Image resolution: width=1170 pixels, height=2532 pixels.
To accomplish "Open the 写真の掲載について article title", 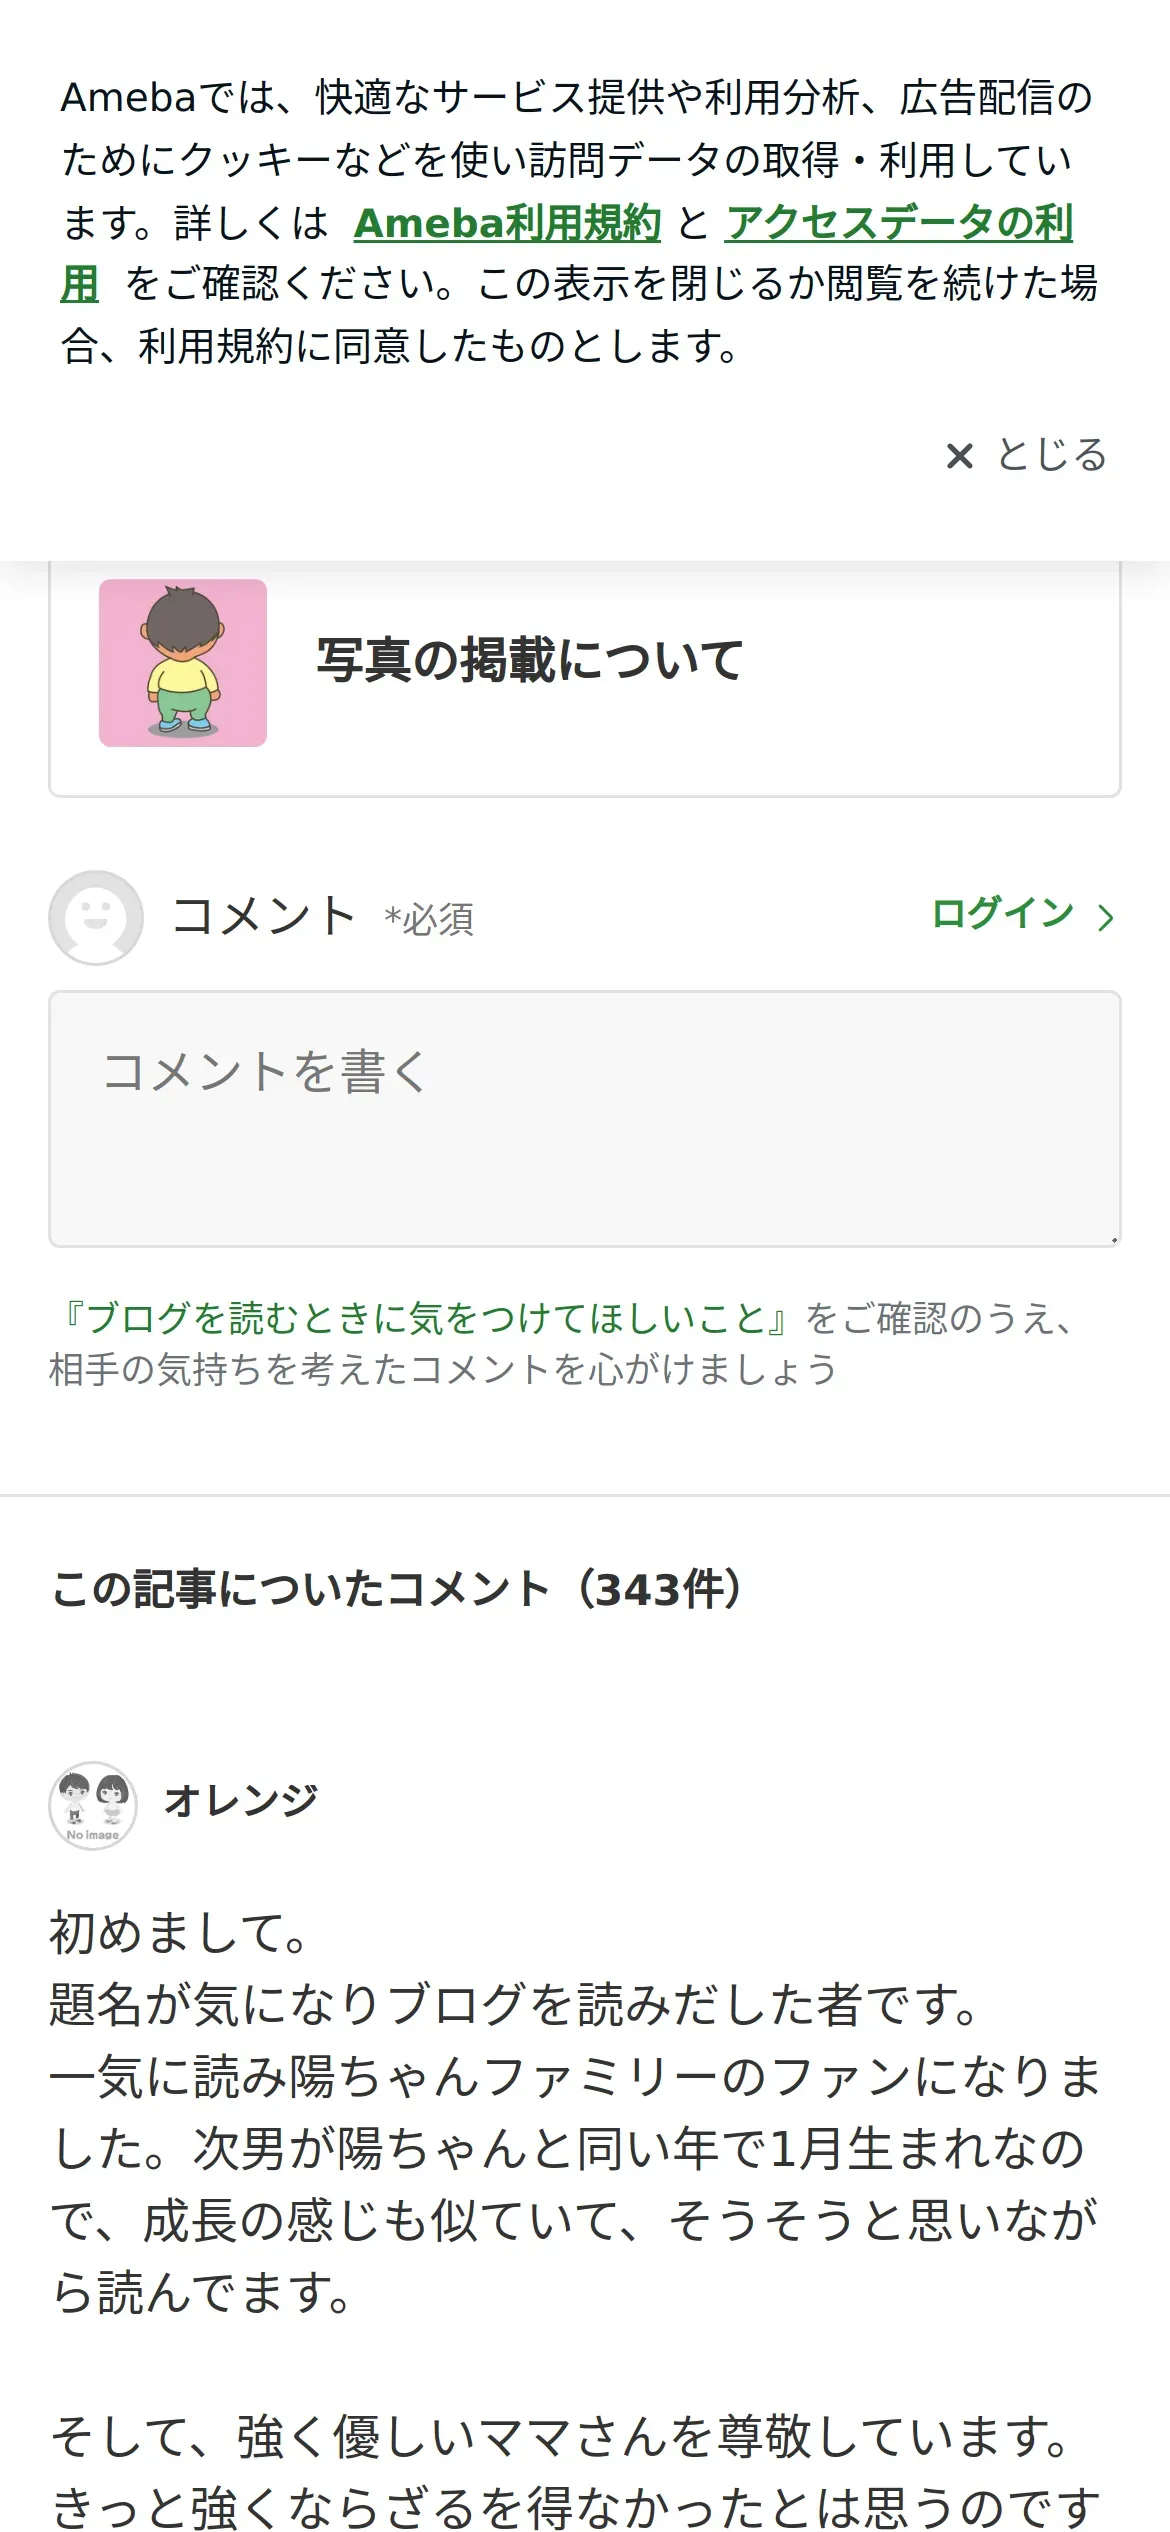I will pyautogui.click(x=529, y=661).
